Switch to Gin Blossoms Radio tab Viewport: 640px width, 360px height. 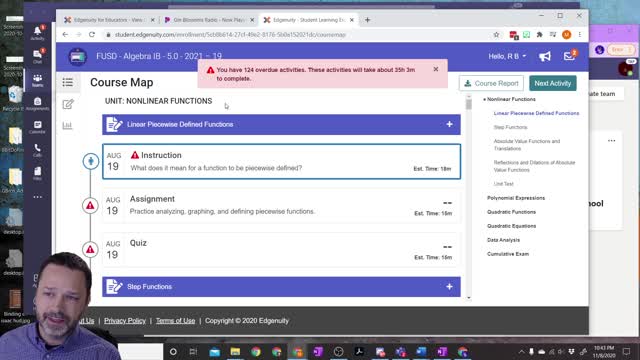pyautogui.click(x=208, y=20)
